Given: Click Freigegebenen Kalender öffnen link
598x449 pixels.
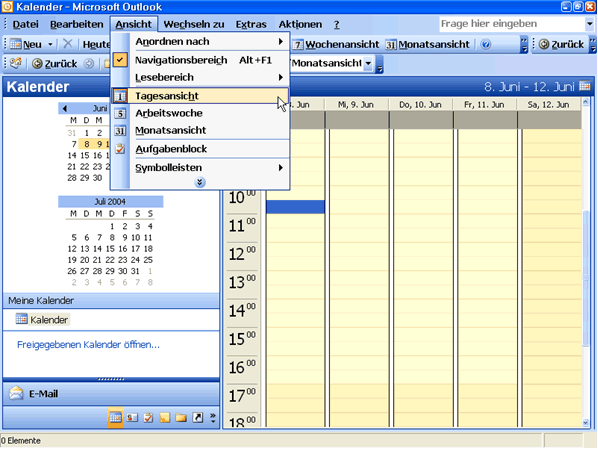Looking at the screenshot, I should click(88, 344).
